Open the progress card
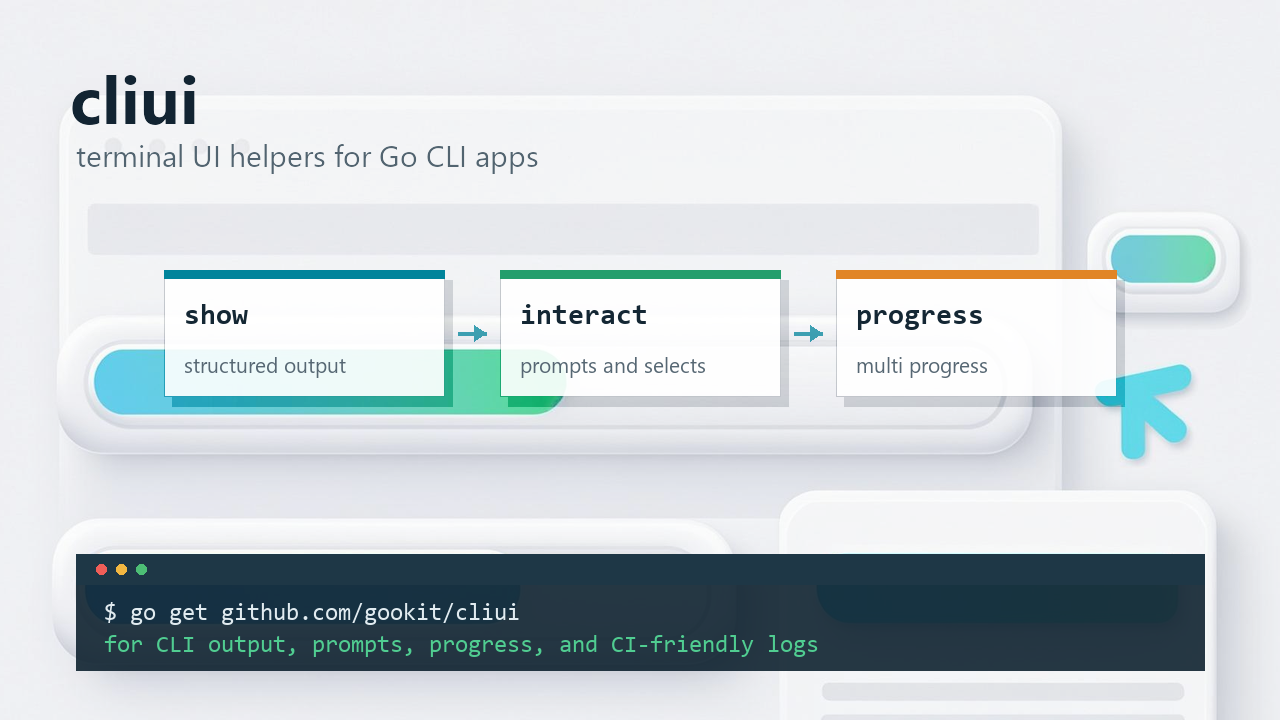The height and width of the screenshot is (720, 1280). coord(976,333)
